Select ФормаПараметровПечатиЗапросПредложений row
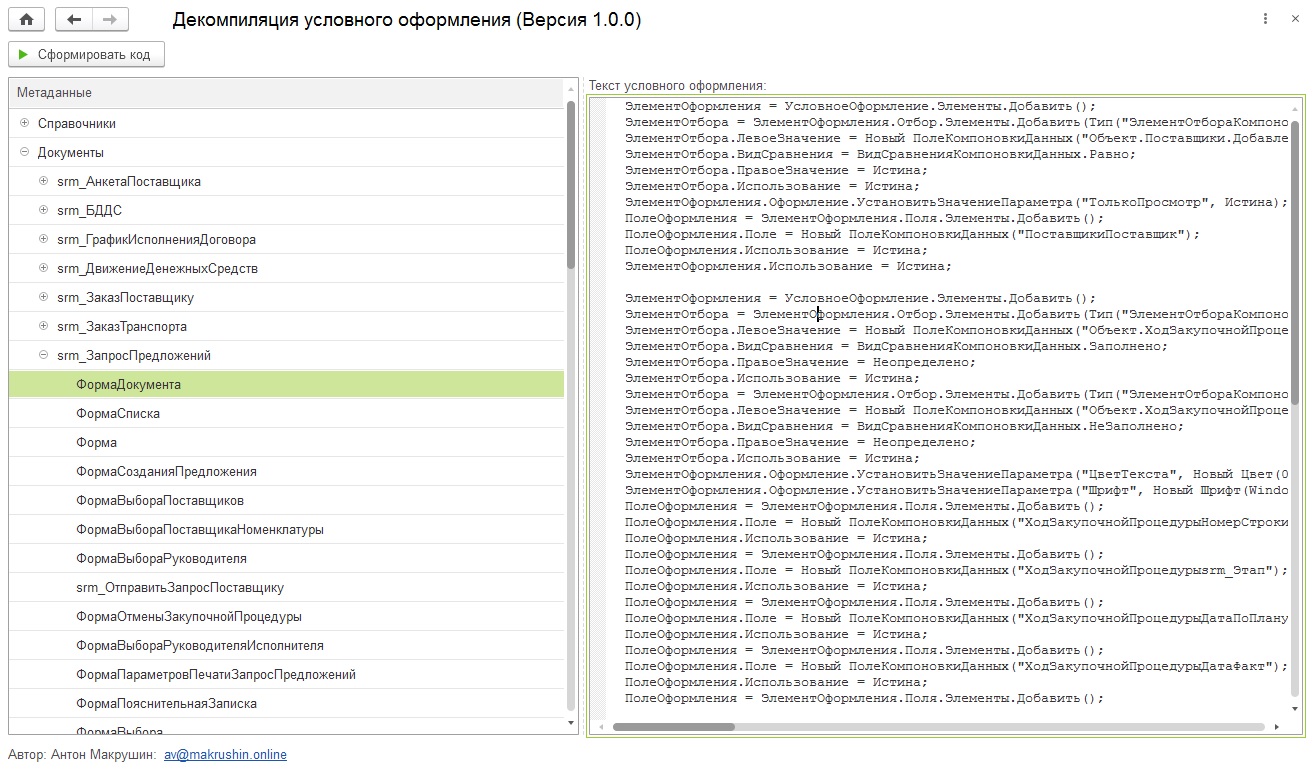Image resolution: width=1316 pixels, height=775 pixels. click(x=286, y=674)
